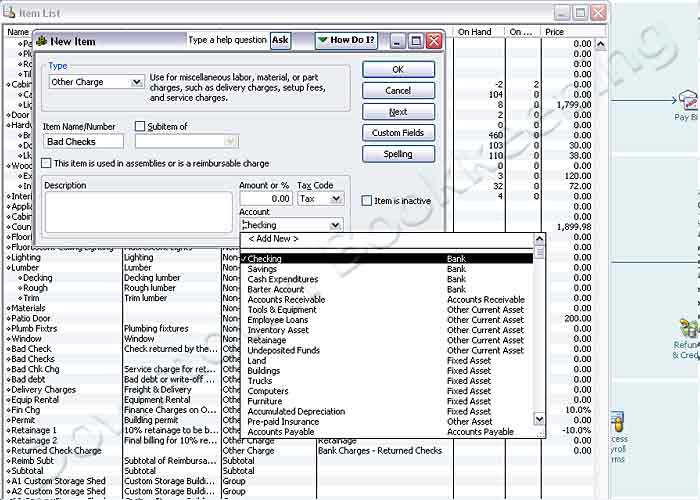Click the On Hand column header

[479, 32]
